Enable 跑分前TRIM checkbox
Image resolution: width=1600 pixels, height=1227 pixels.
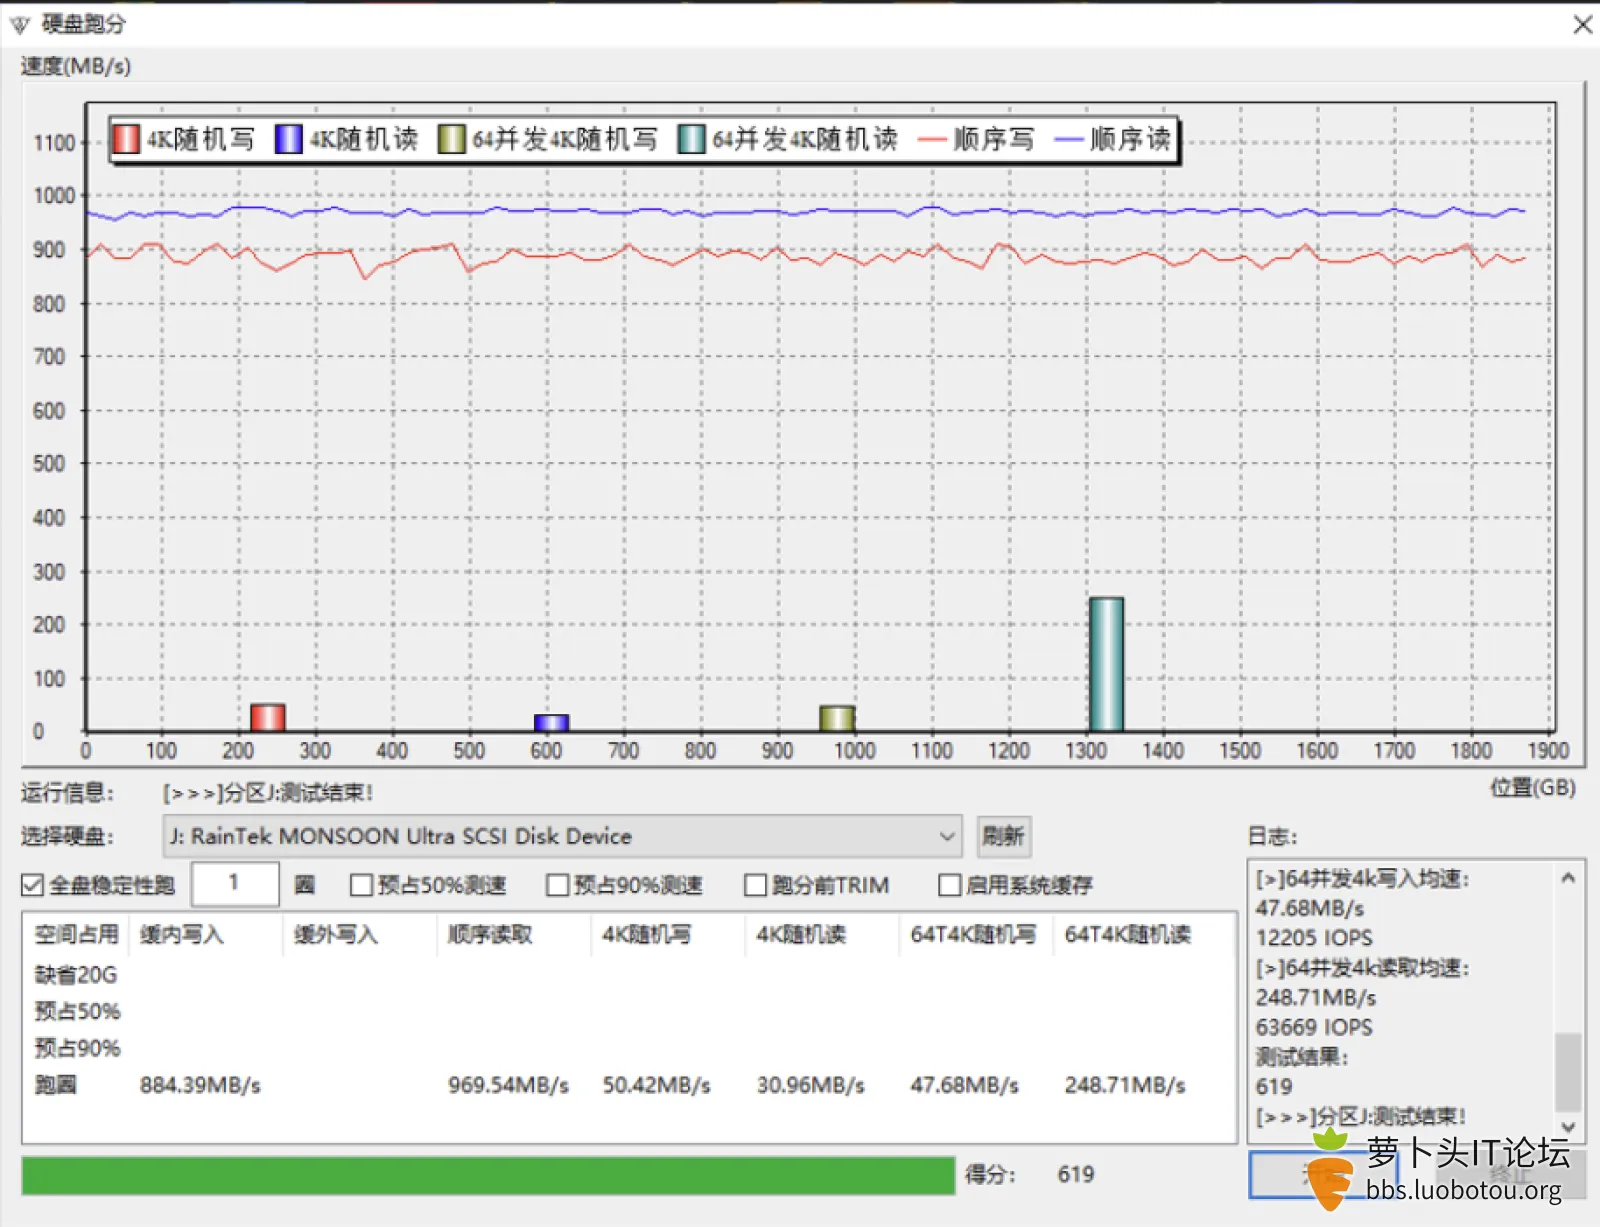755,885
